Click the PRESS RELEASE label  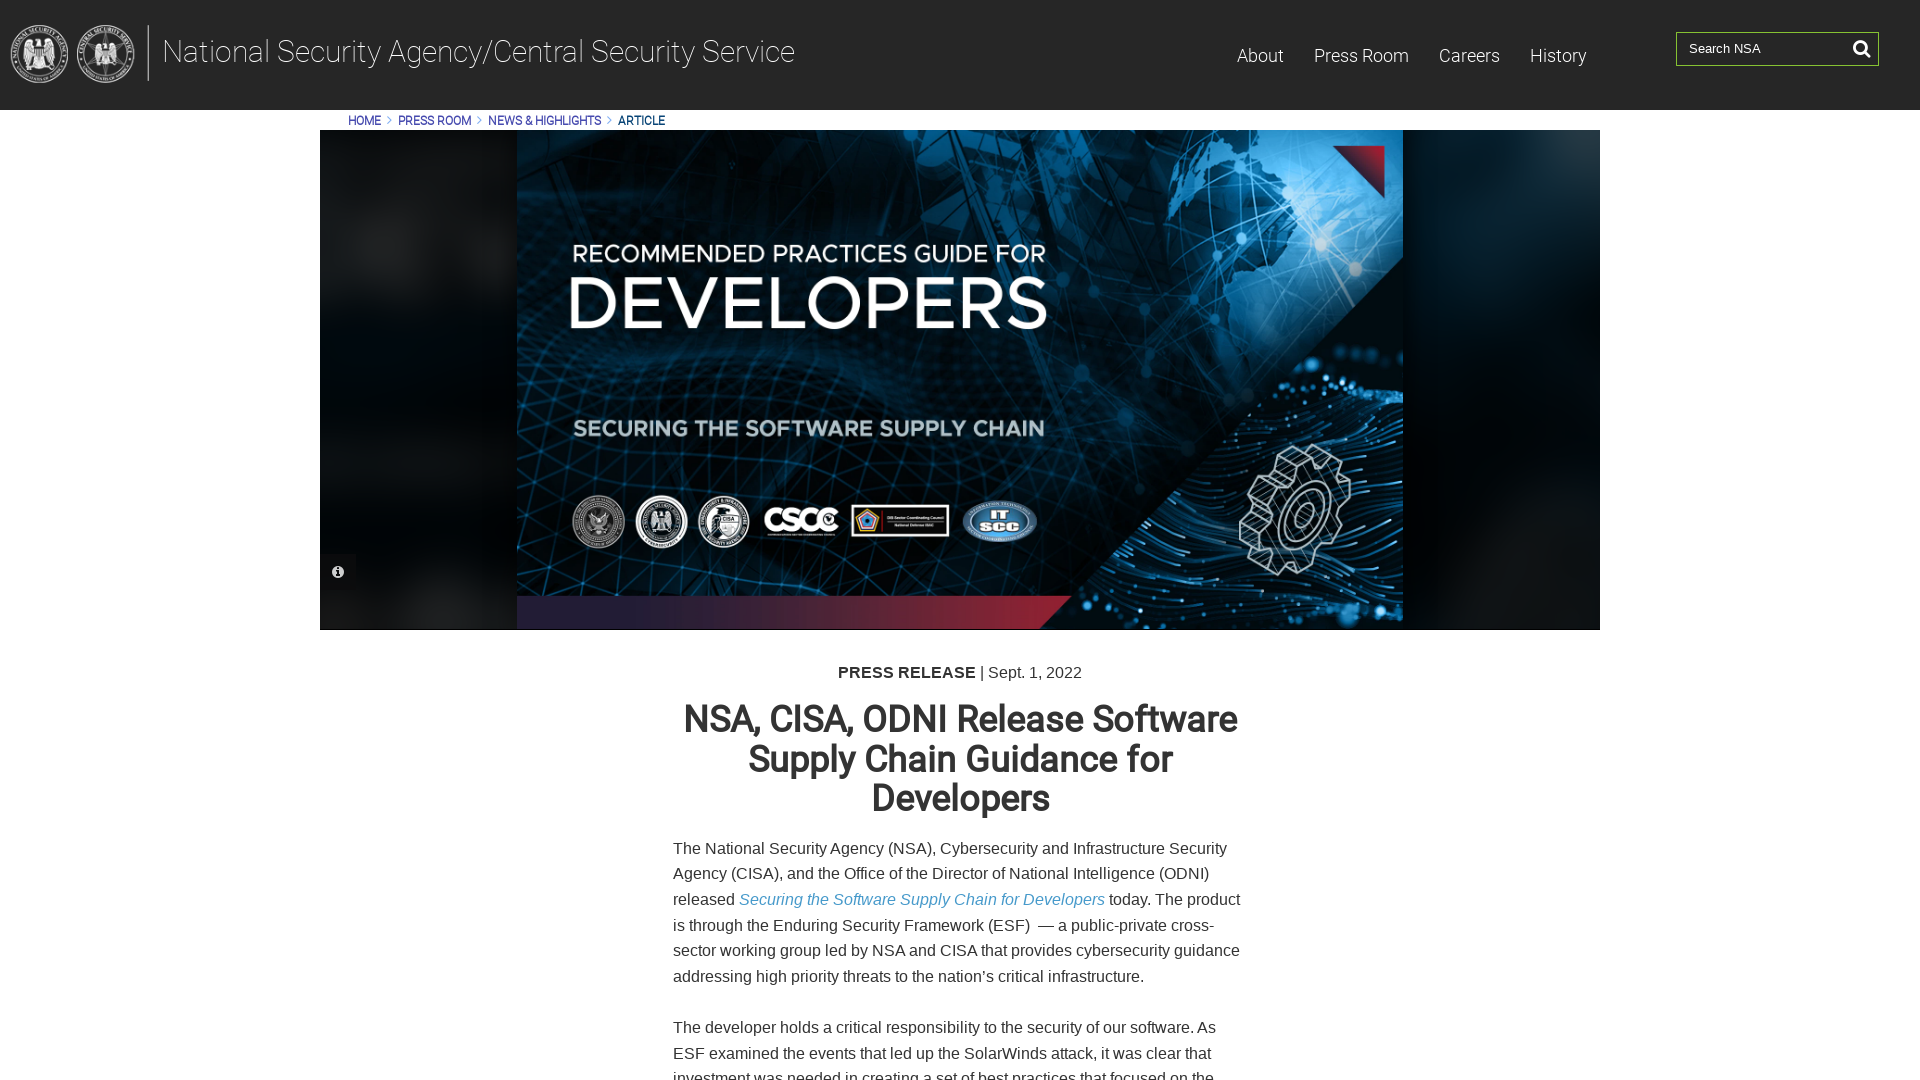coord(906,672)
